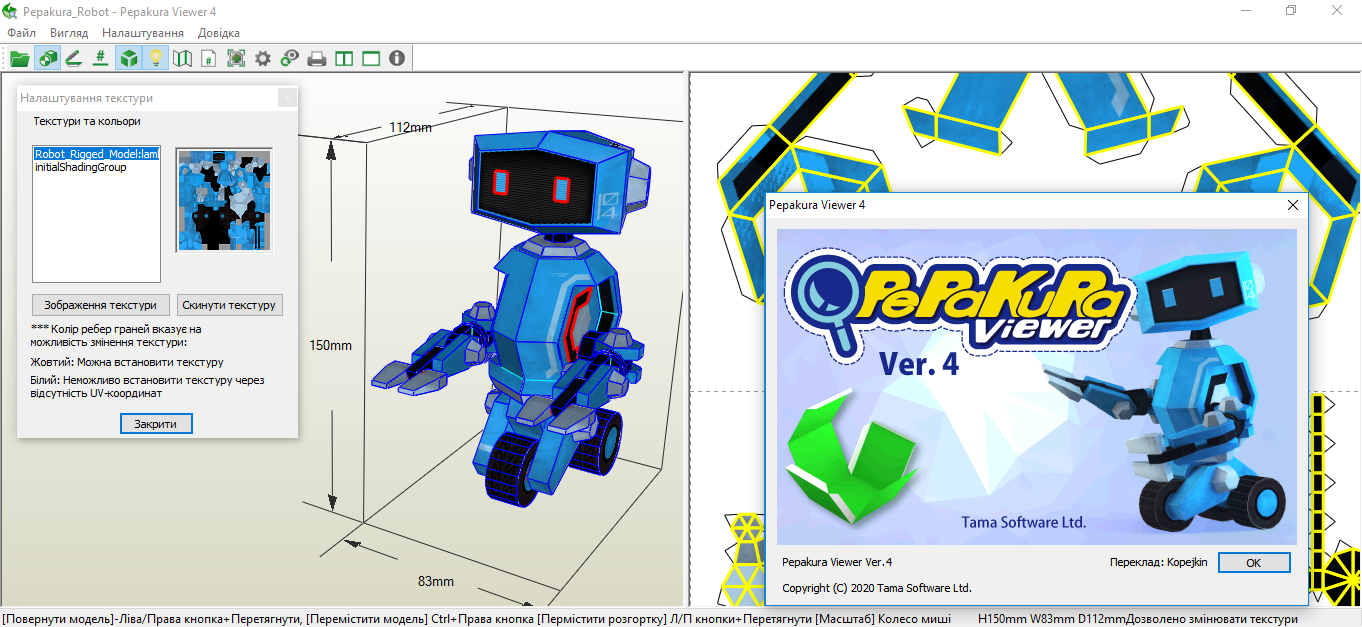Viewport: 1362px width, 627px height.
Task: Toggle the yellow light bulb lighting icon
Action: click(x=155, y=59)
